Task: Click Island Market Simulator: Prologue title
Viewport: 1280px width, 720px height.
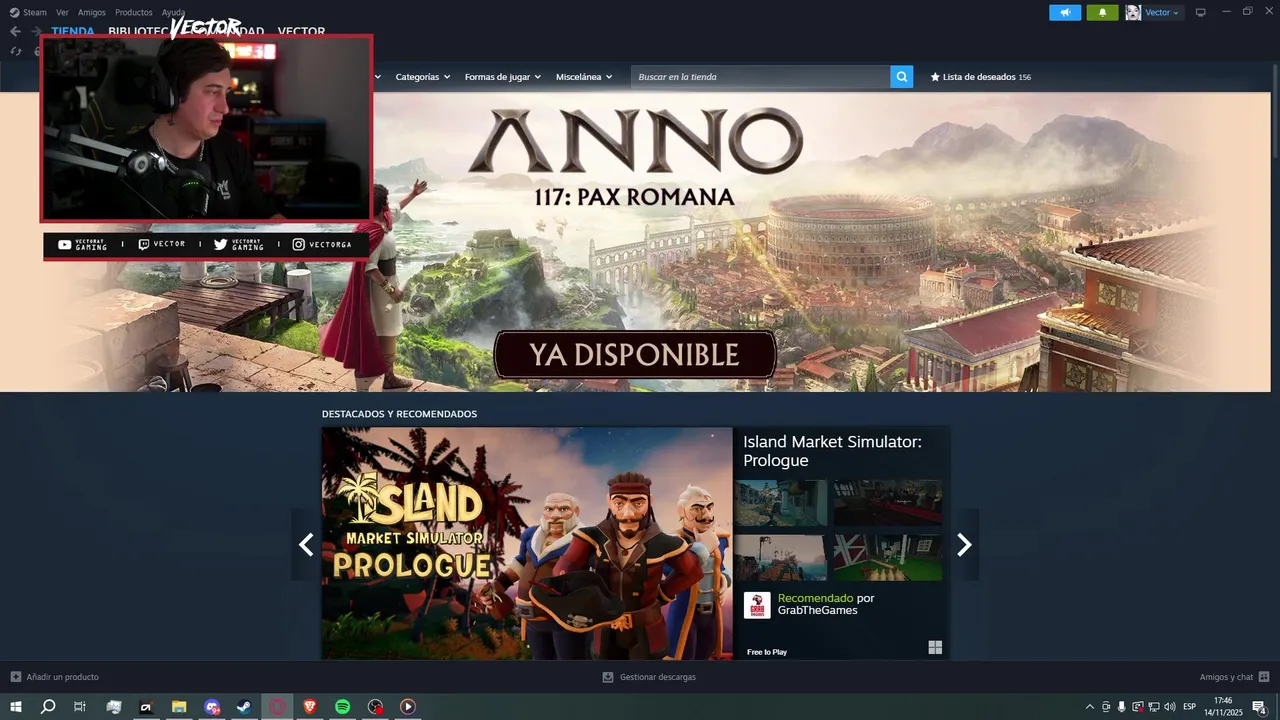Action: coord(832,451)
